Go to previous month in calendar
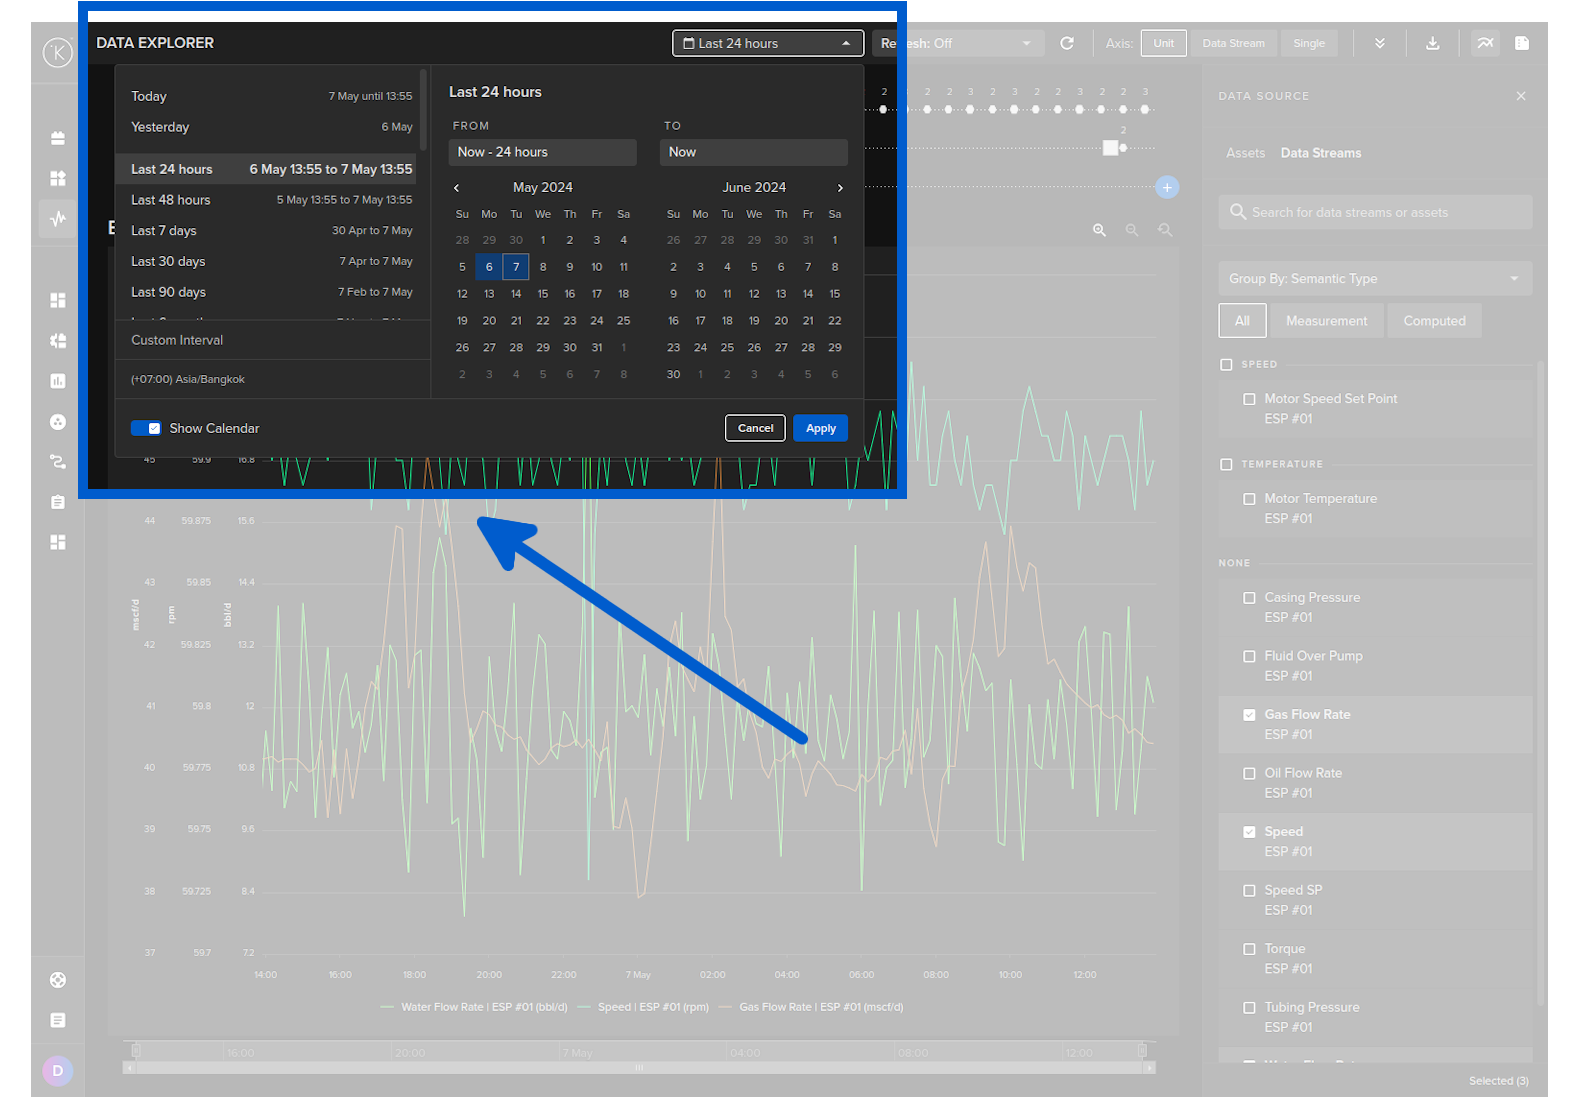The height and width of the screenshot is (1120, 1580). pos(457,188)
